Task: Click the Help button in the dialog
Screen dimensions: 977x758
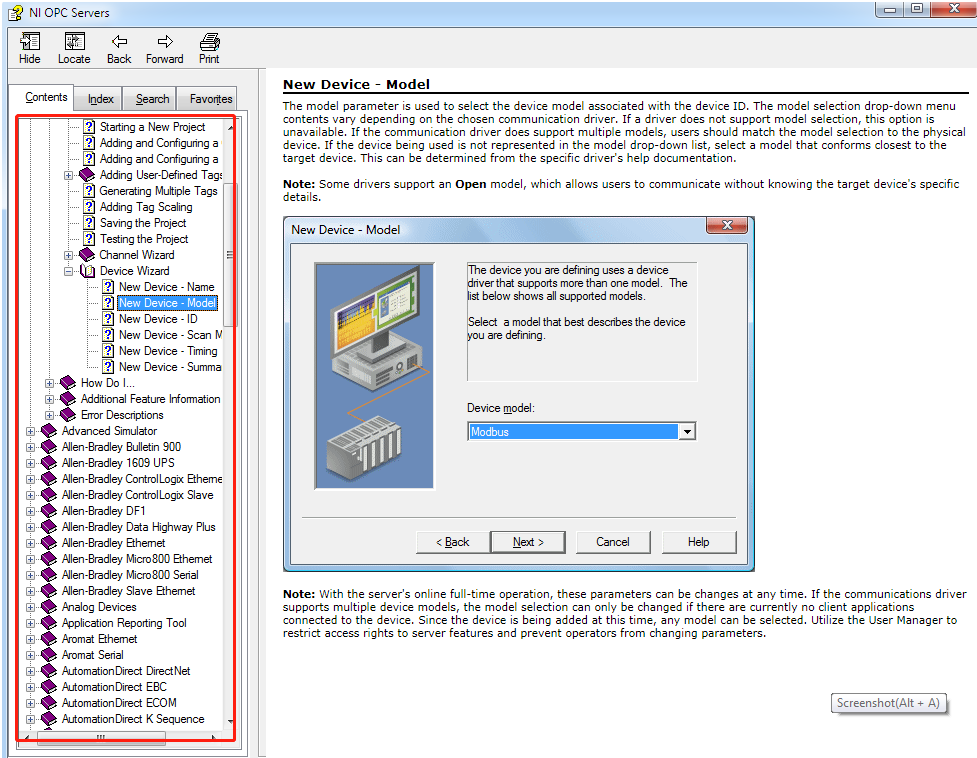Action: (x=698, y=542)
